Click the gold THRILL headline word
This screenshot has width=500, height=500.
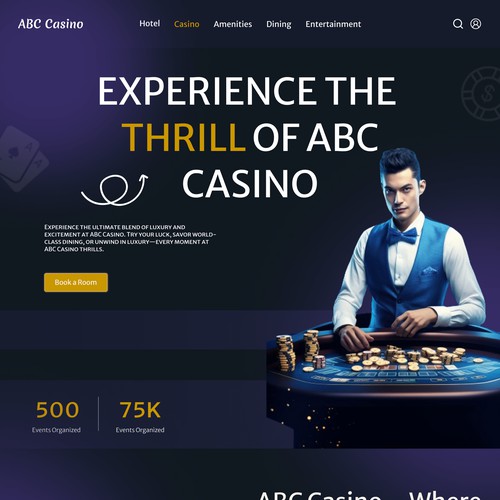point(184,137)
